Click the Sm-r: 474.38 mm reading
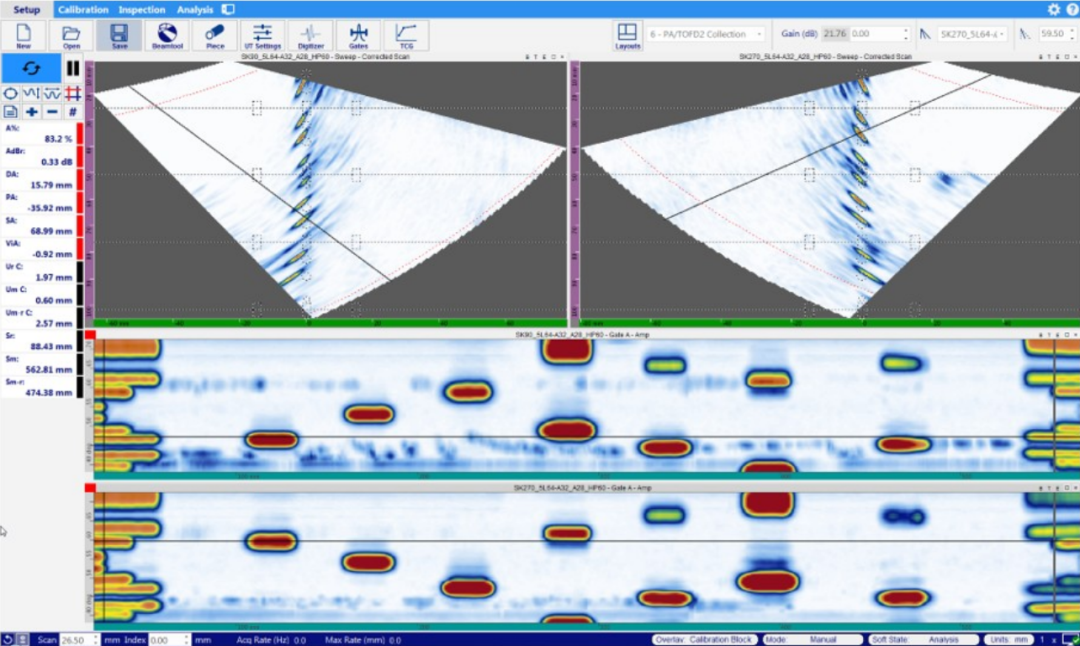The height and width of the screenshot is (646, 1080). (39, 387)
